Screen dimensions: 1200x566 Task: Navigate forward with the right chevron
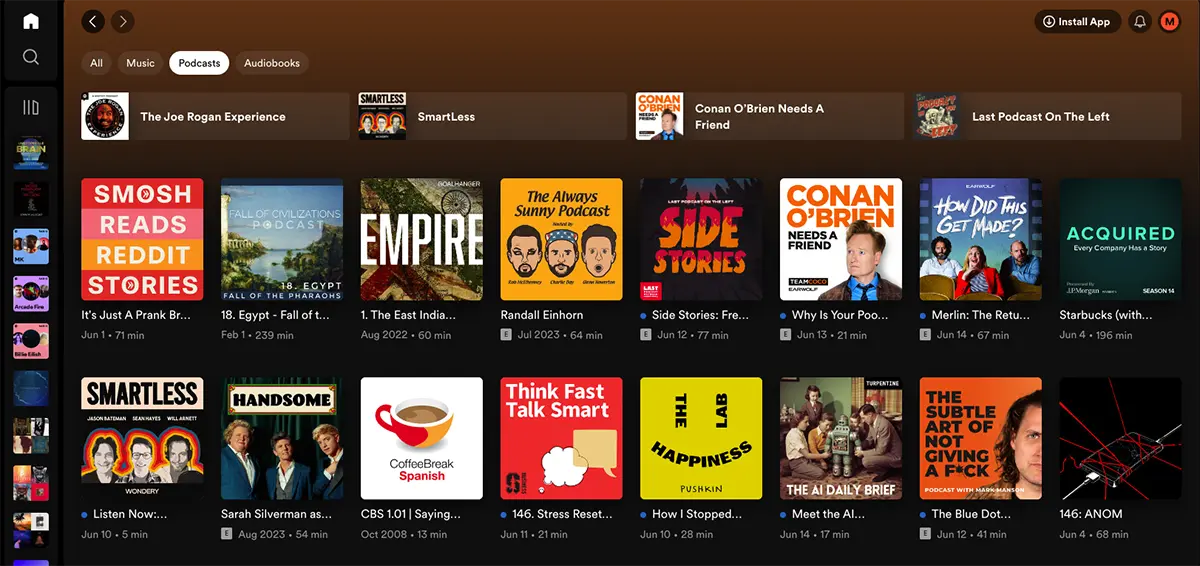(122, 21)
